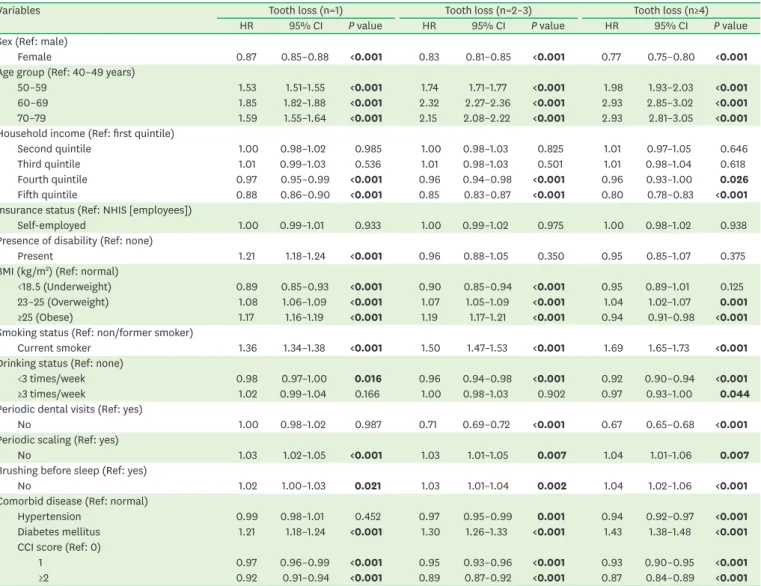
Task: Click 'Presence of disability (Ref: none)' label
Action: click(x=76, y=241)
